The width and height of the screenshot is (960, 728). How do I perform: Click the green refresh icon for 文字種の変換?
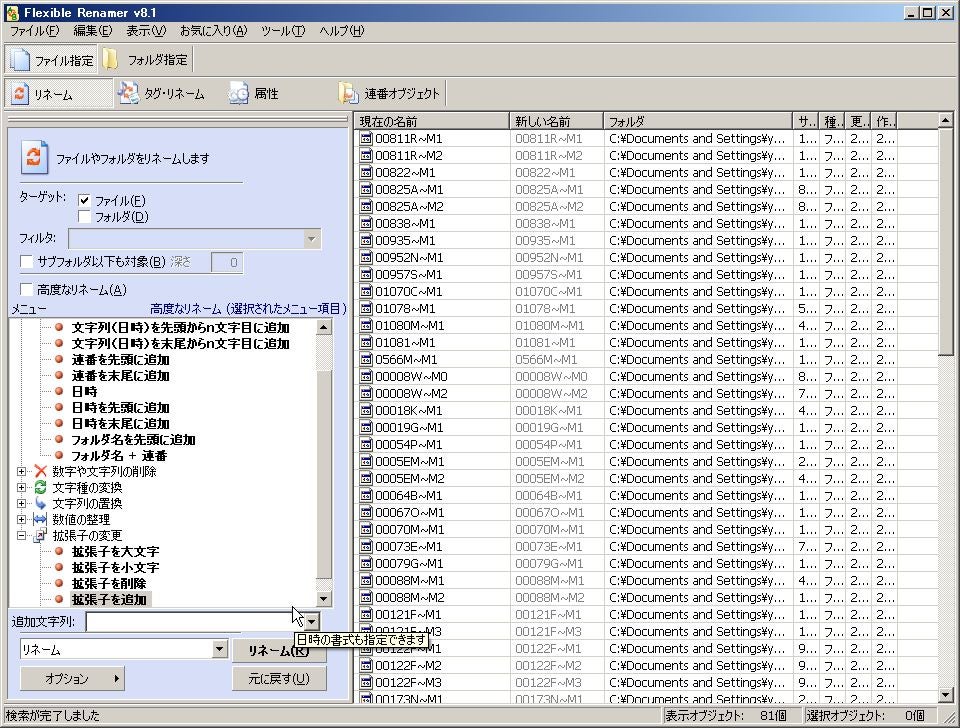[40, 487]
